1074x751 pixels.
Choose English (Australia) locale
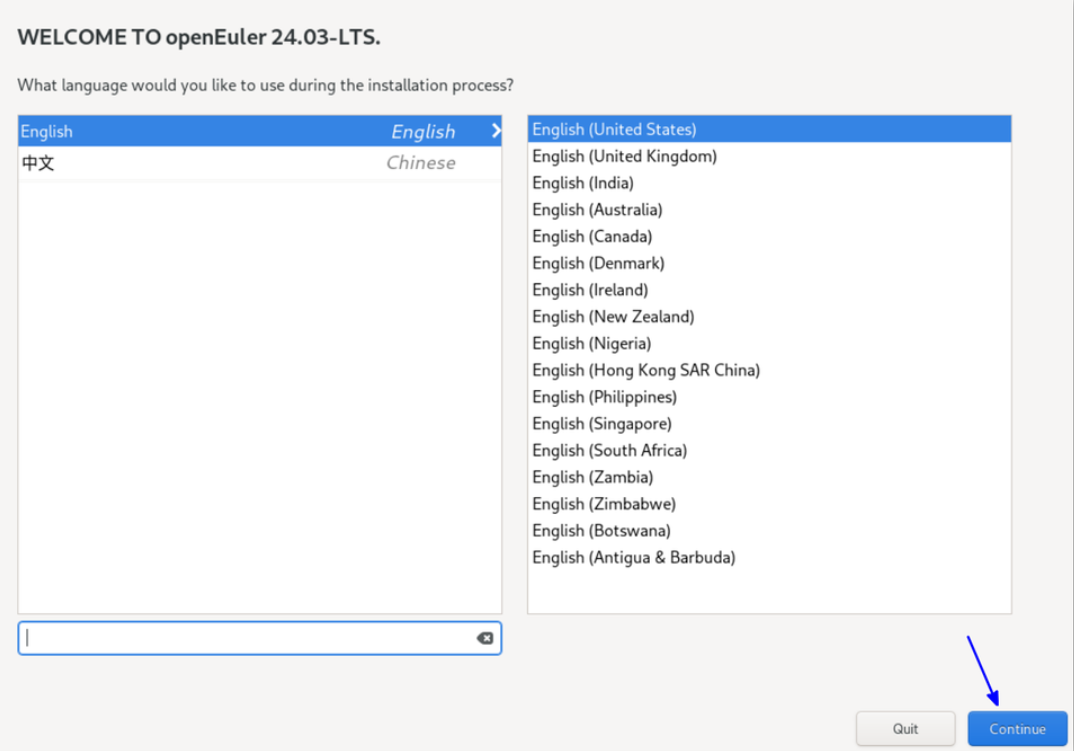(x=769, y=210)
